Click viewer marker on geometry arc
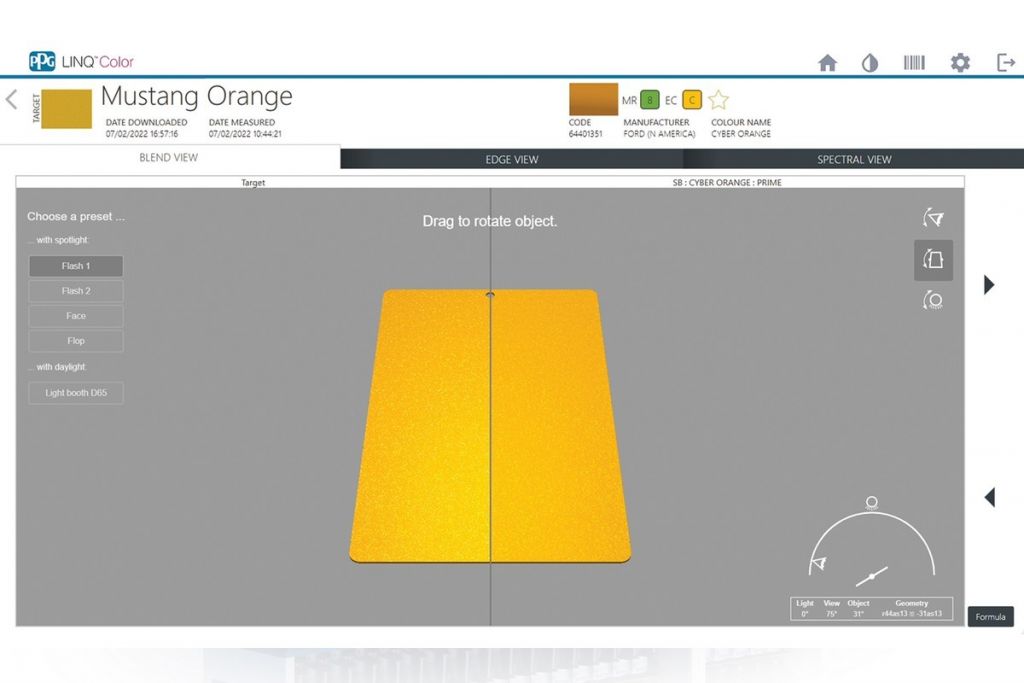 tap(818, 563)
